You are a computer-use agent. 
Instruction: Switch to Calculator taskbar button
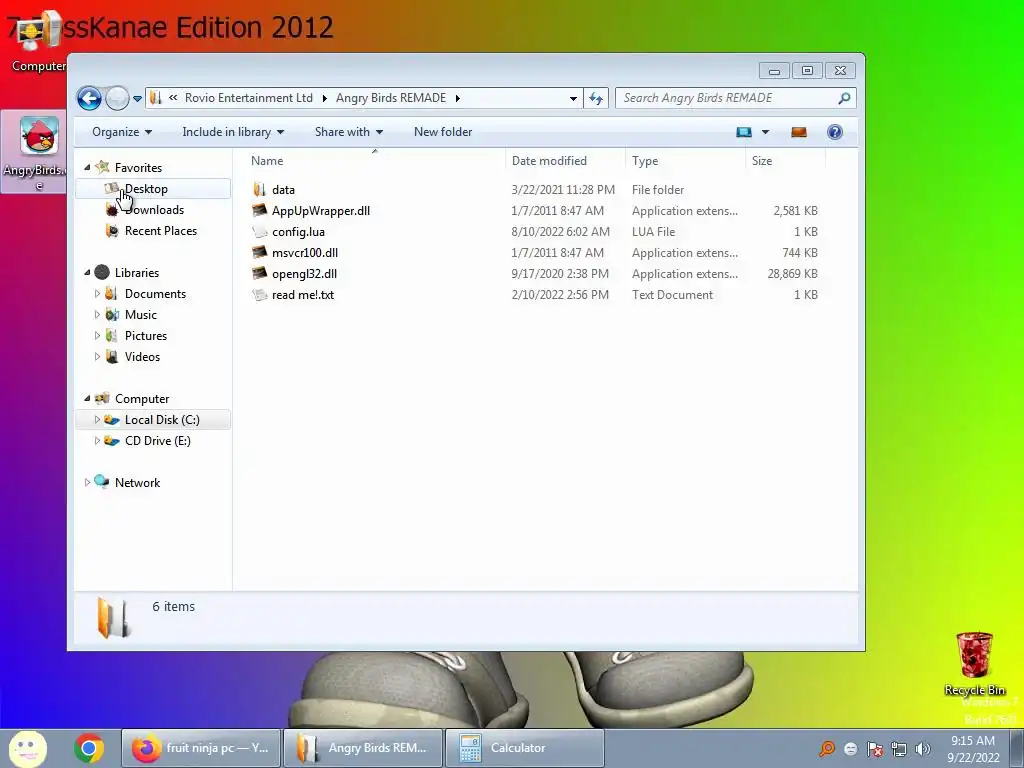click(525, 748)
